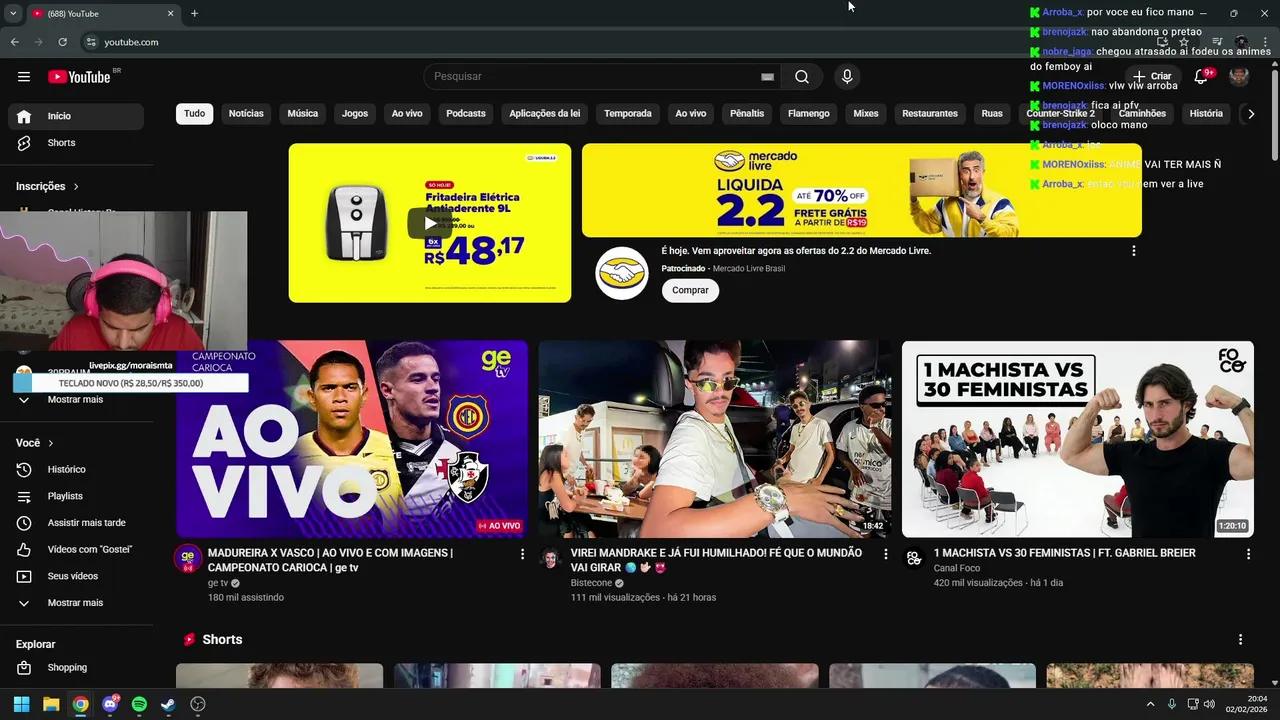Open Histórico in the sidebar
Image resolution: width=1280 pixels, height=720 pixels.
76,469
